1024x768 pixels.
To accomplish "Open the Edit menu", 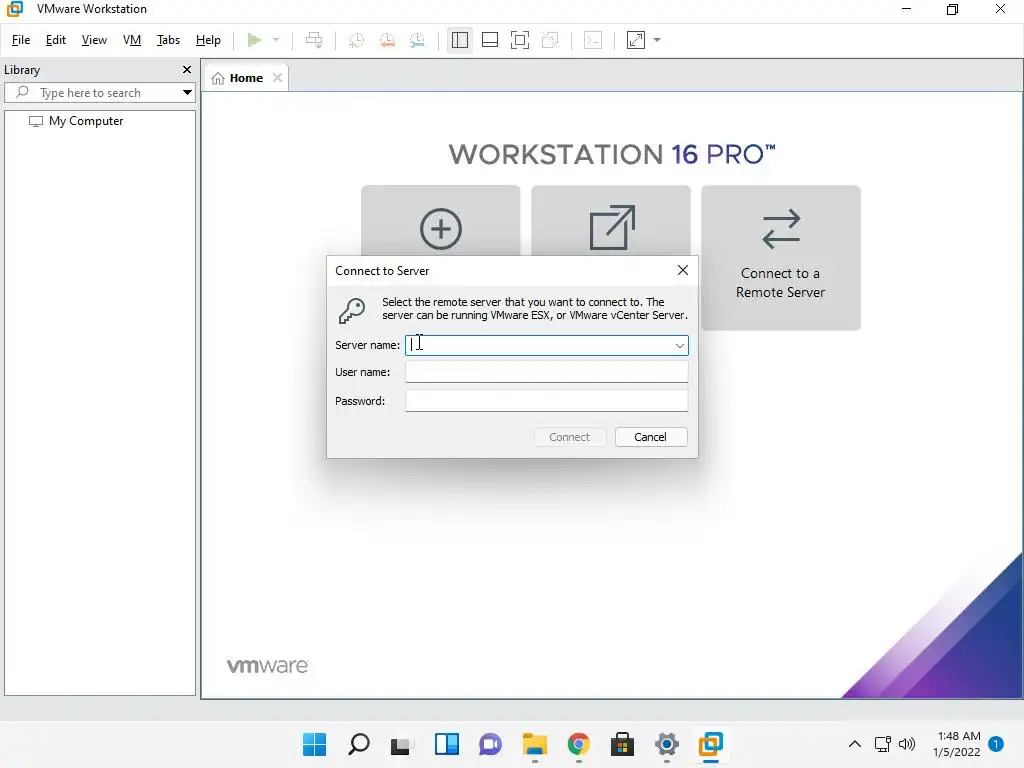I will click(56, 40).
